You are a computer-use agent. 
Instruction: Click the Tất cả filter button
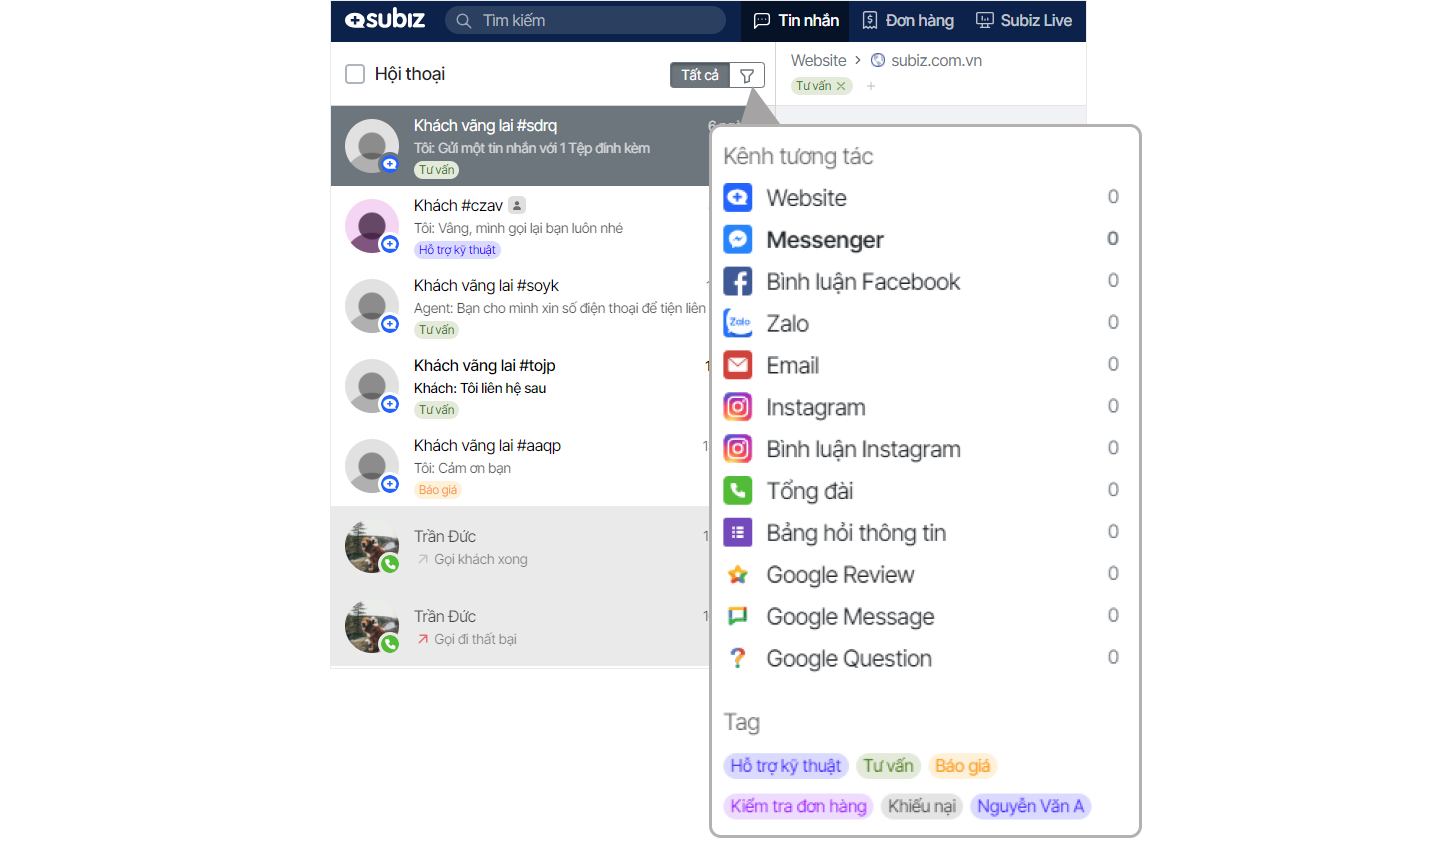click(700, 75)
